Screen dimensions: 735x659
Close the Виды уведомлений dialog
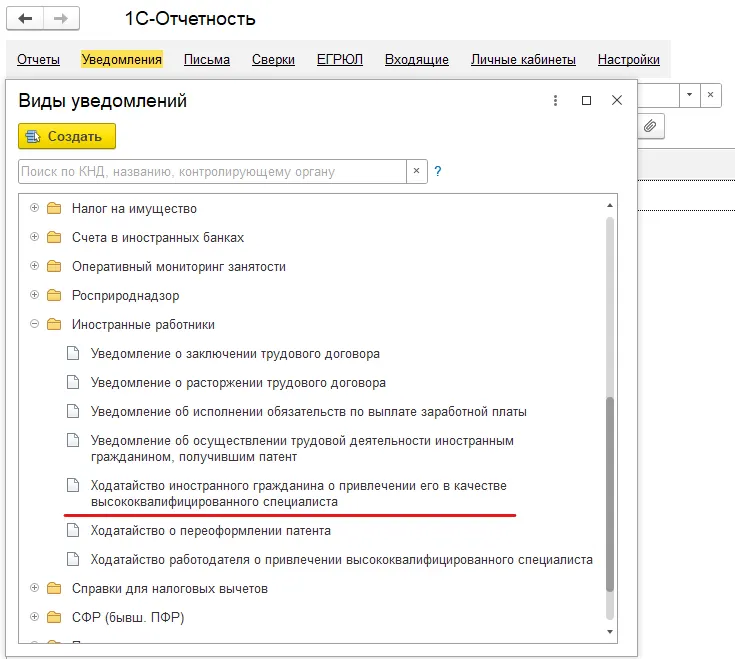tap(617, 100)
